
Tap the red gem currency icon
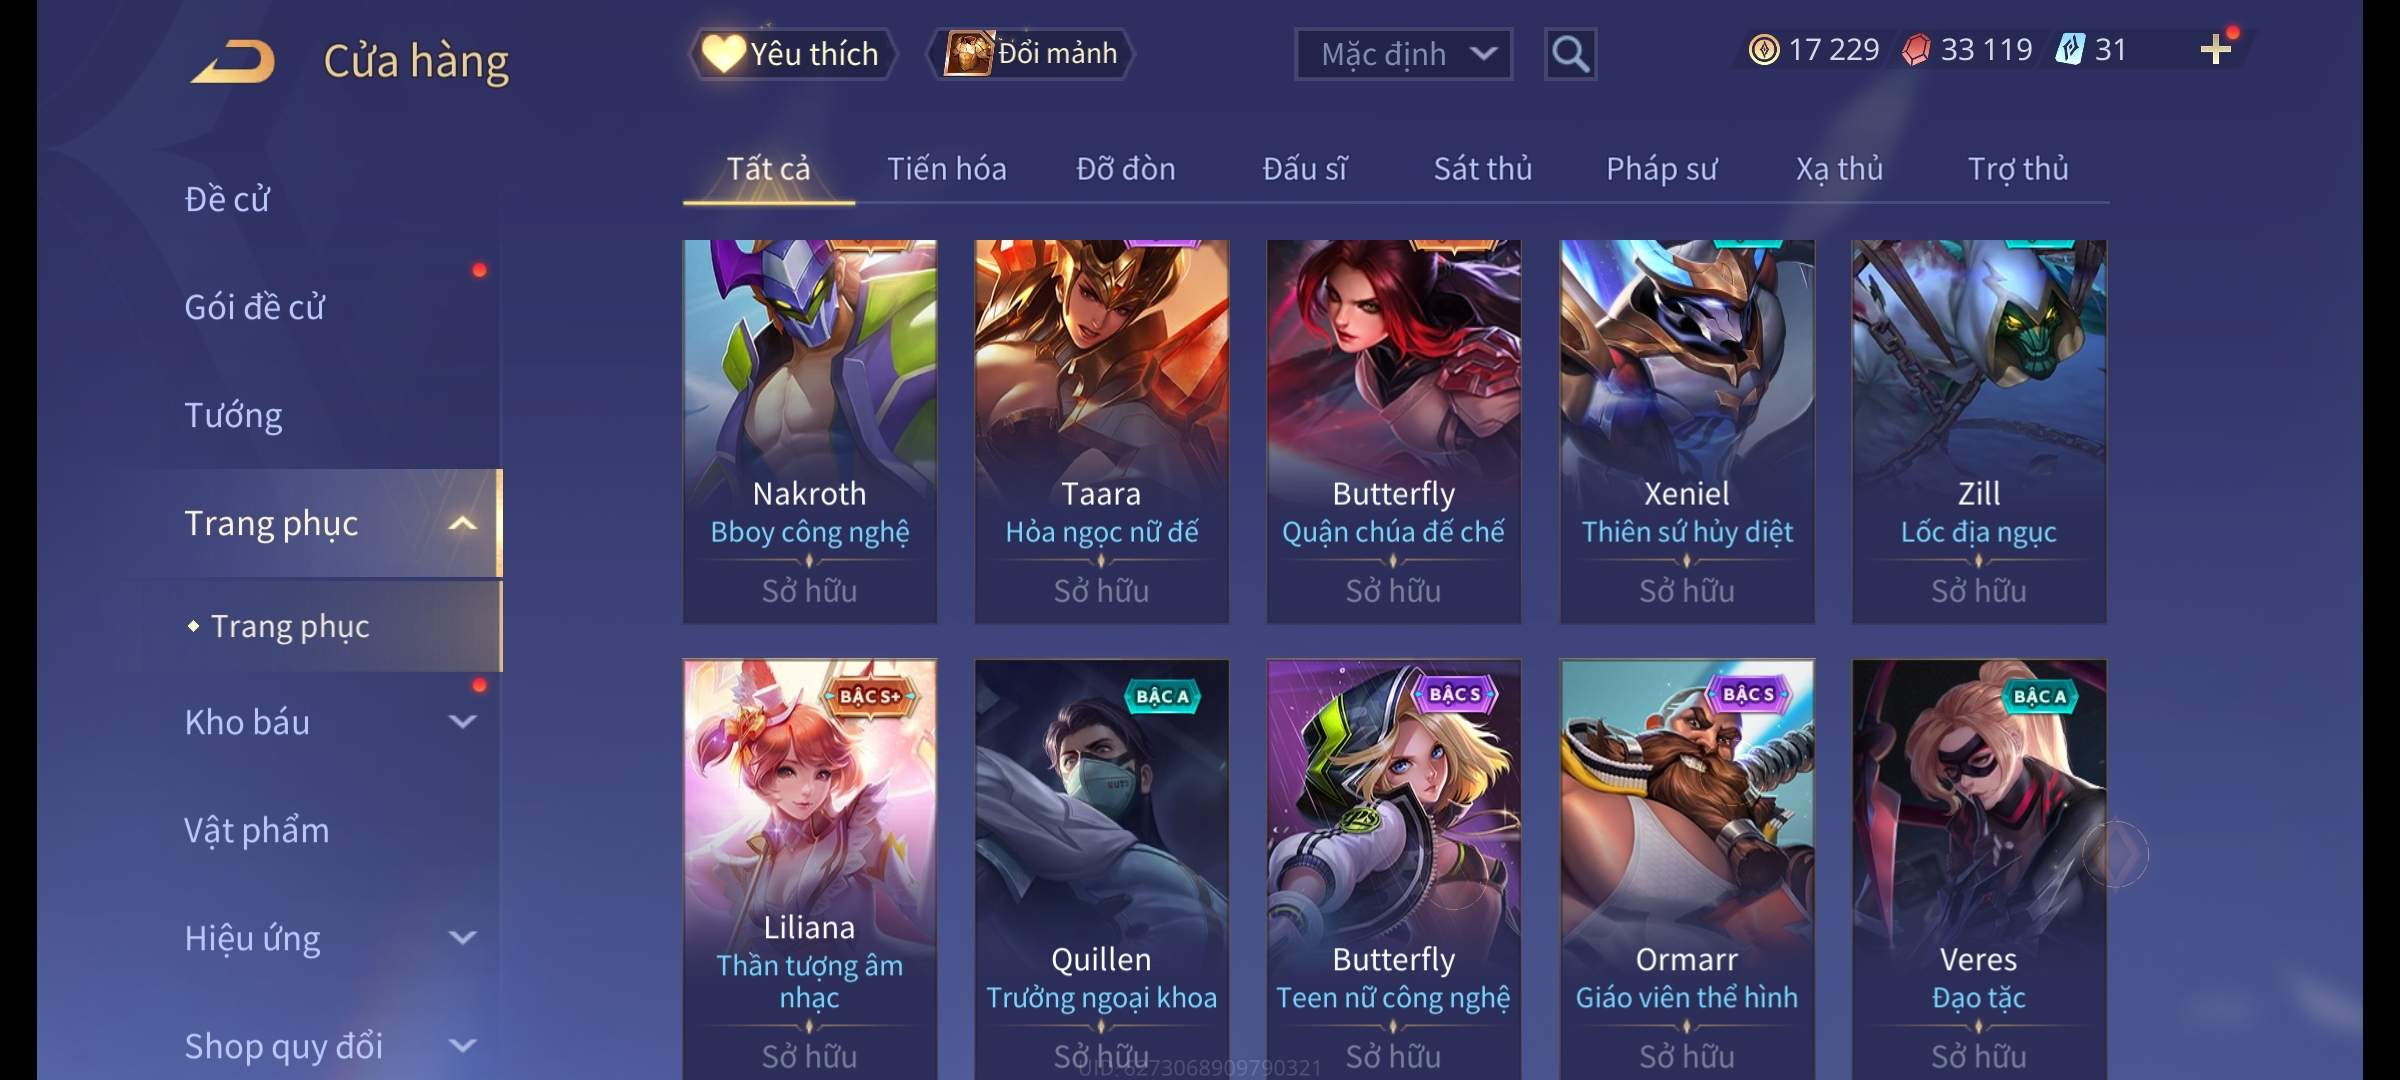tap(1916, 50)
